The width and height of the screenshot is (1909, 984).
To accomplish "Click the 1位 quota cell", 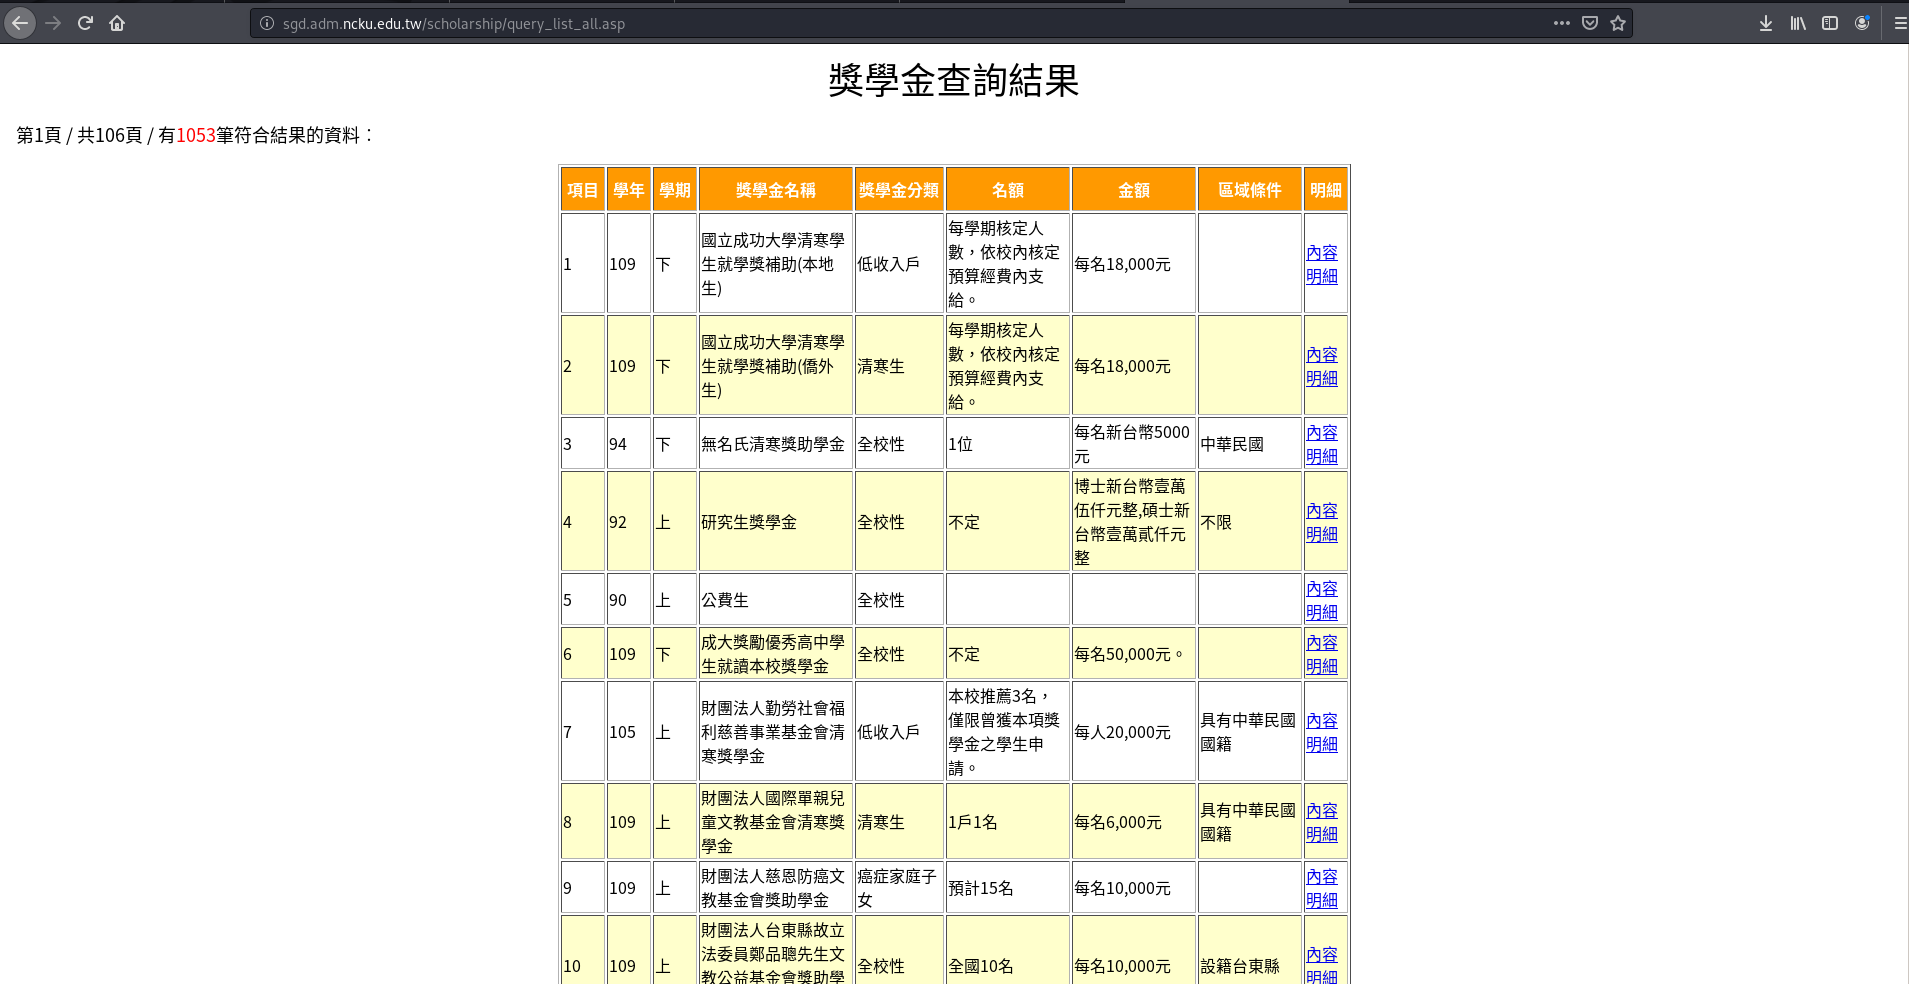I will (x=1008, y=444).
